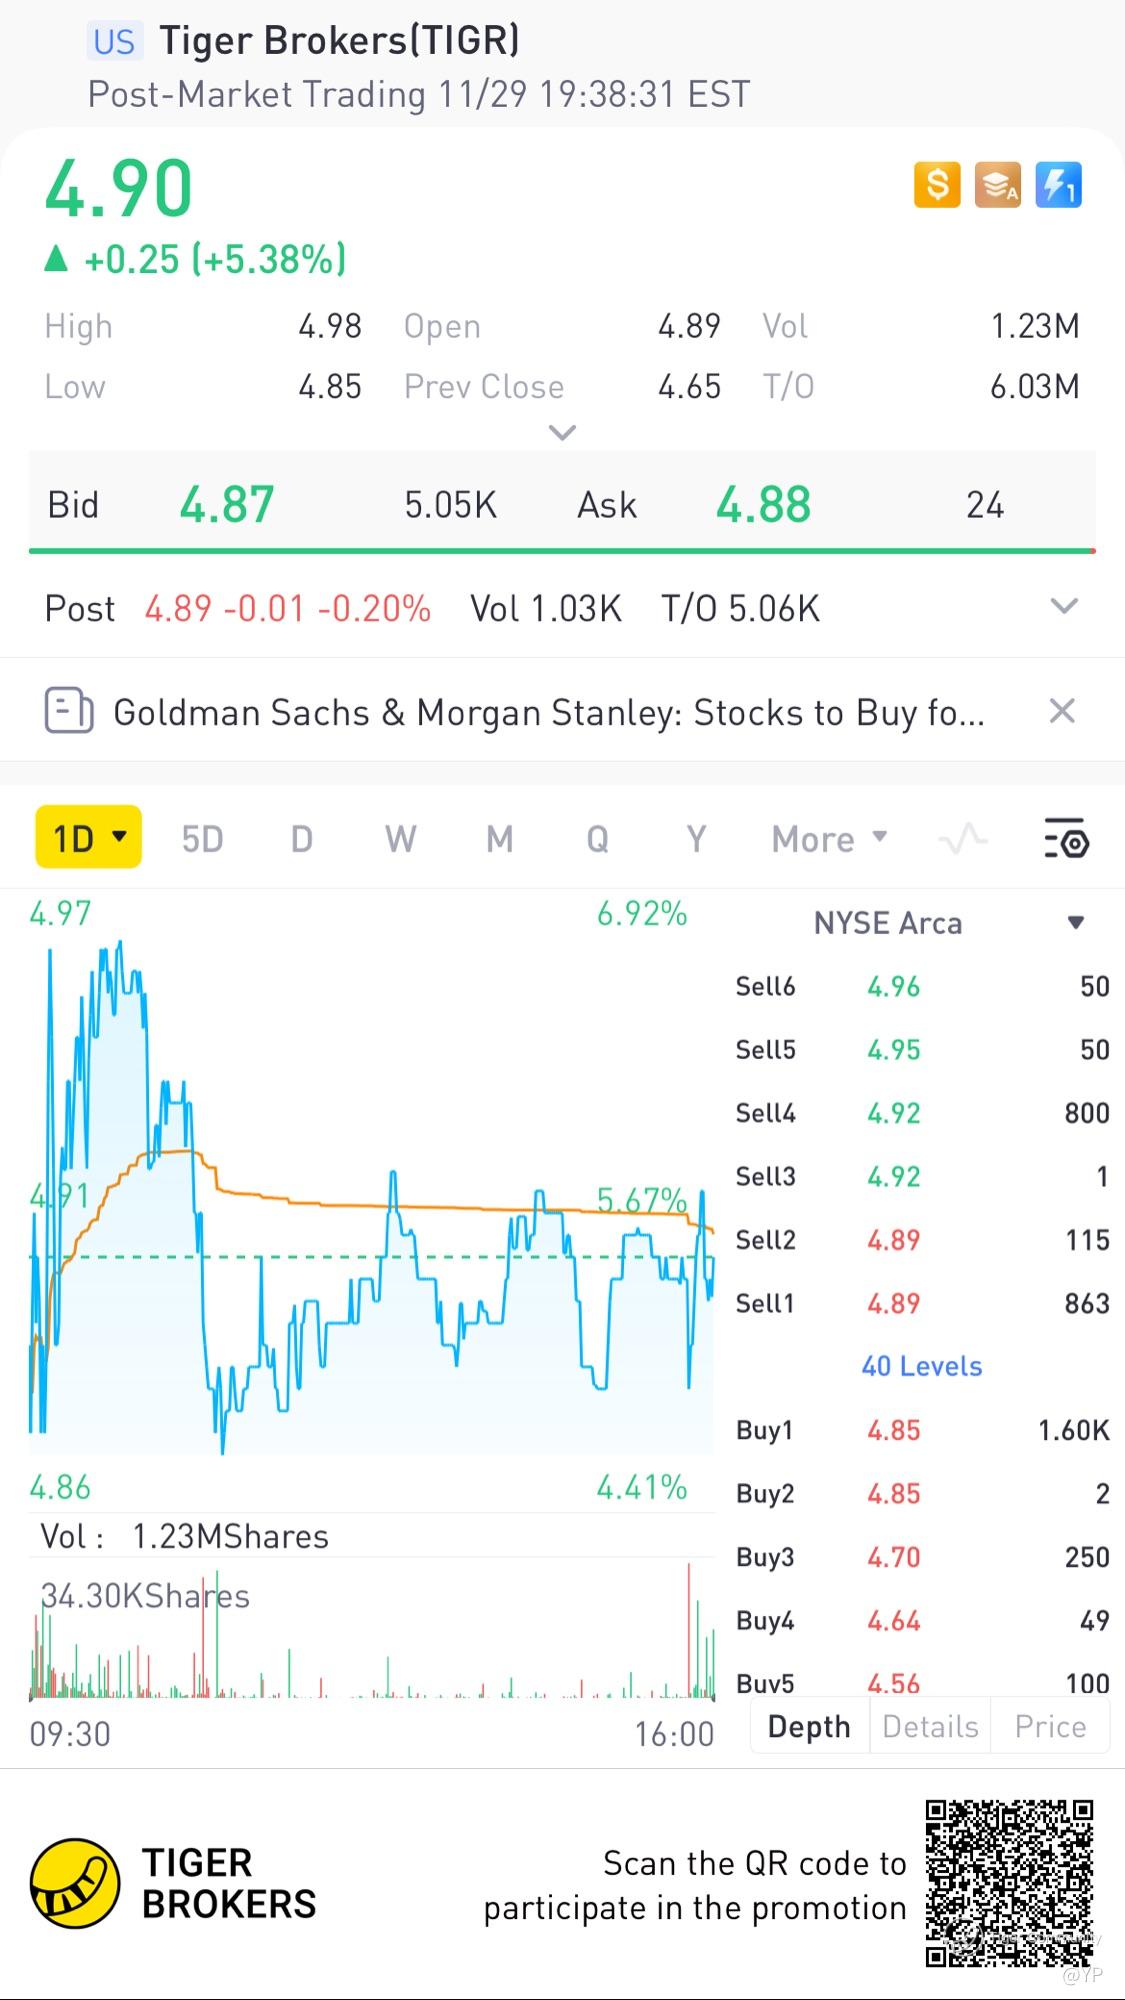Screen dimensions: 1125x2000
Task: Tap the Prev Close value 4.65
Action: click(x=689, y=386)
